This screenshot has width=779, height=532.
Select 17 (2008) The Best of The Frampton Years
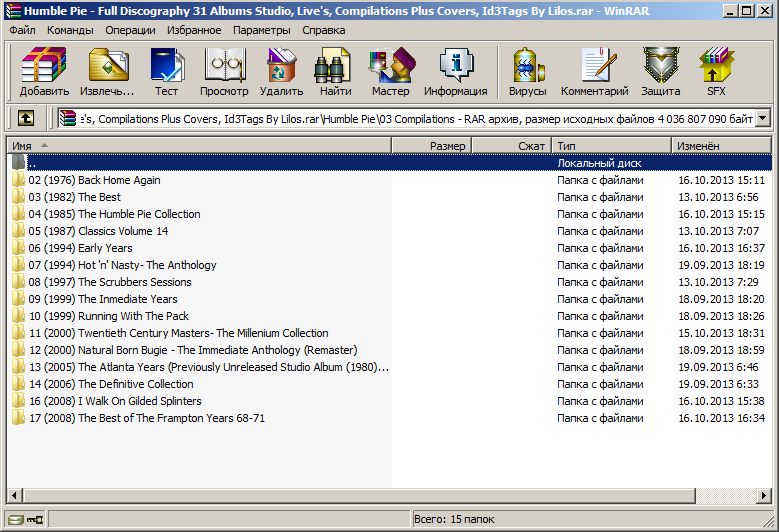(147, 418)
